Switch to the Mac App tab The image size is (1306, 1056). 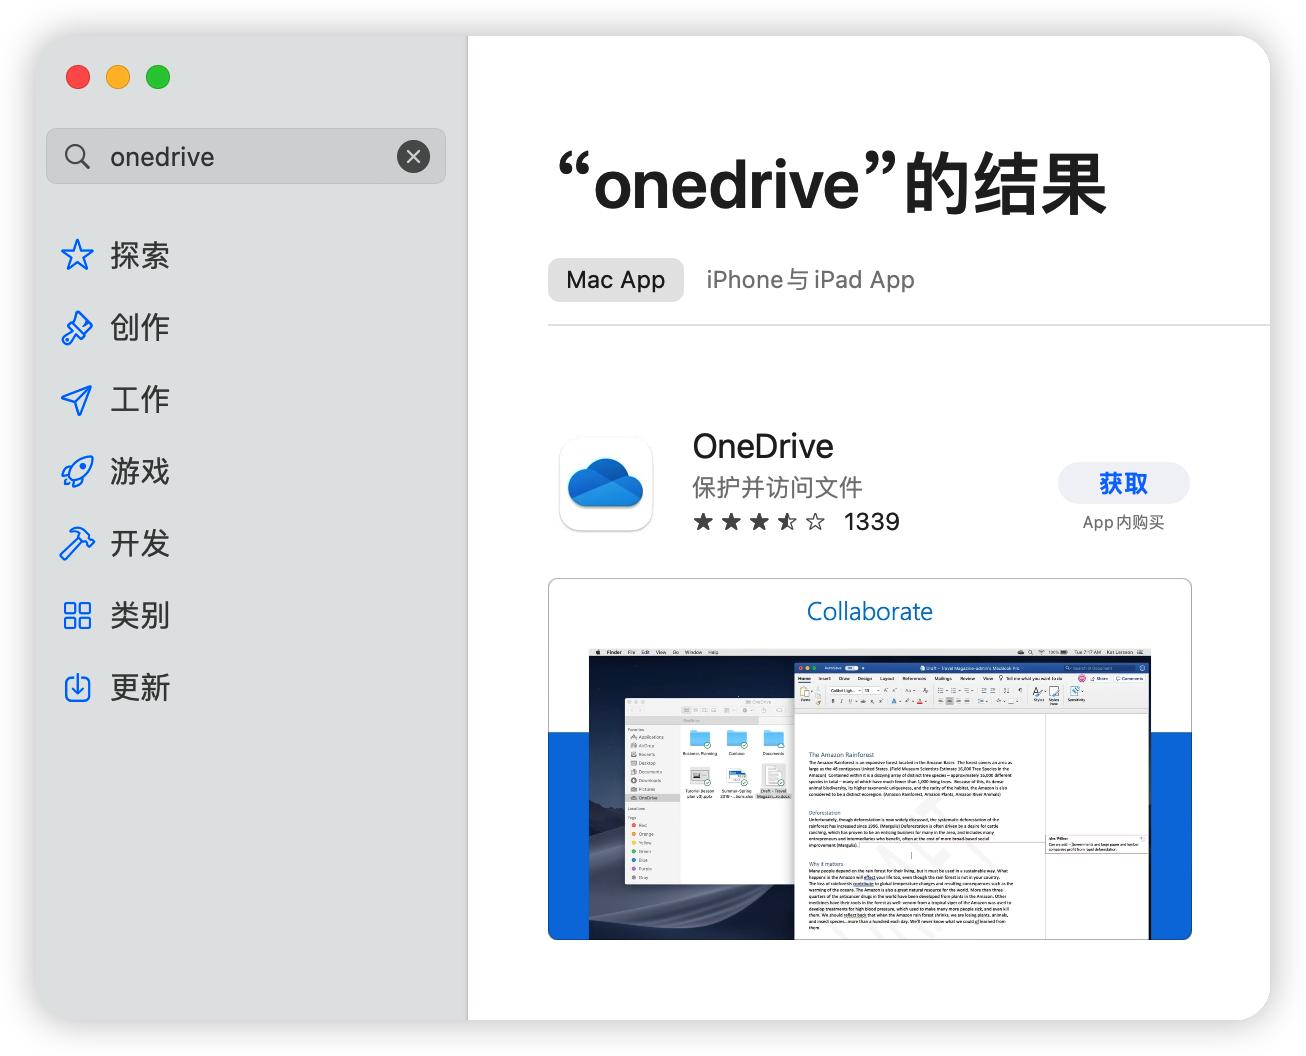(x=616, y=280)
